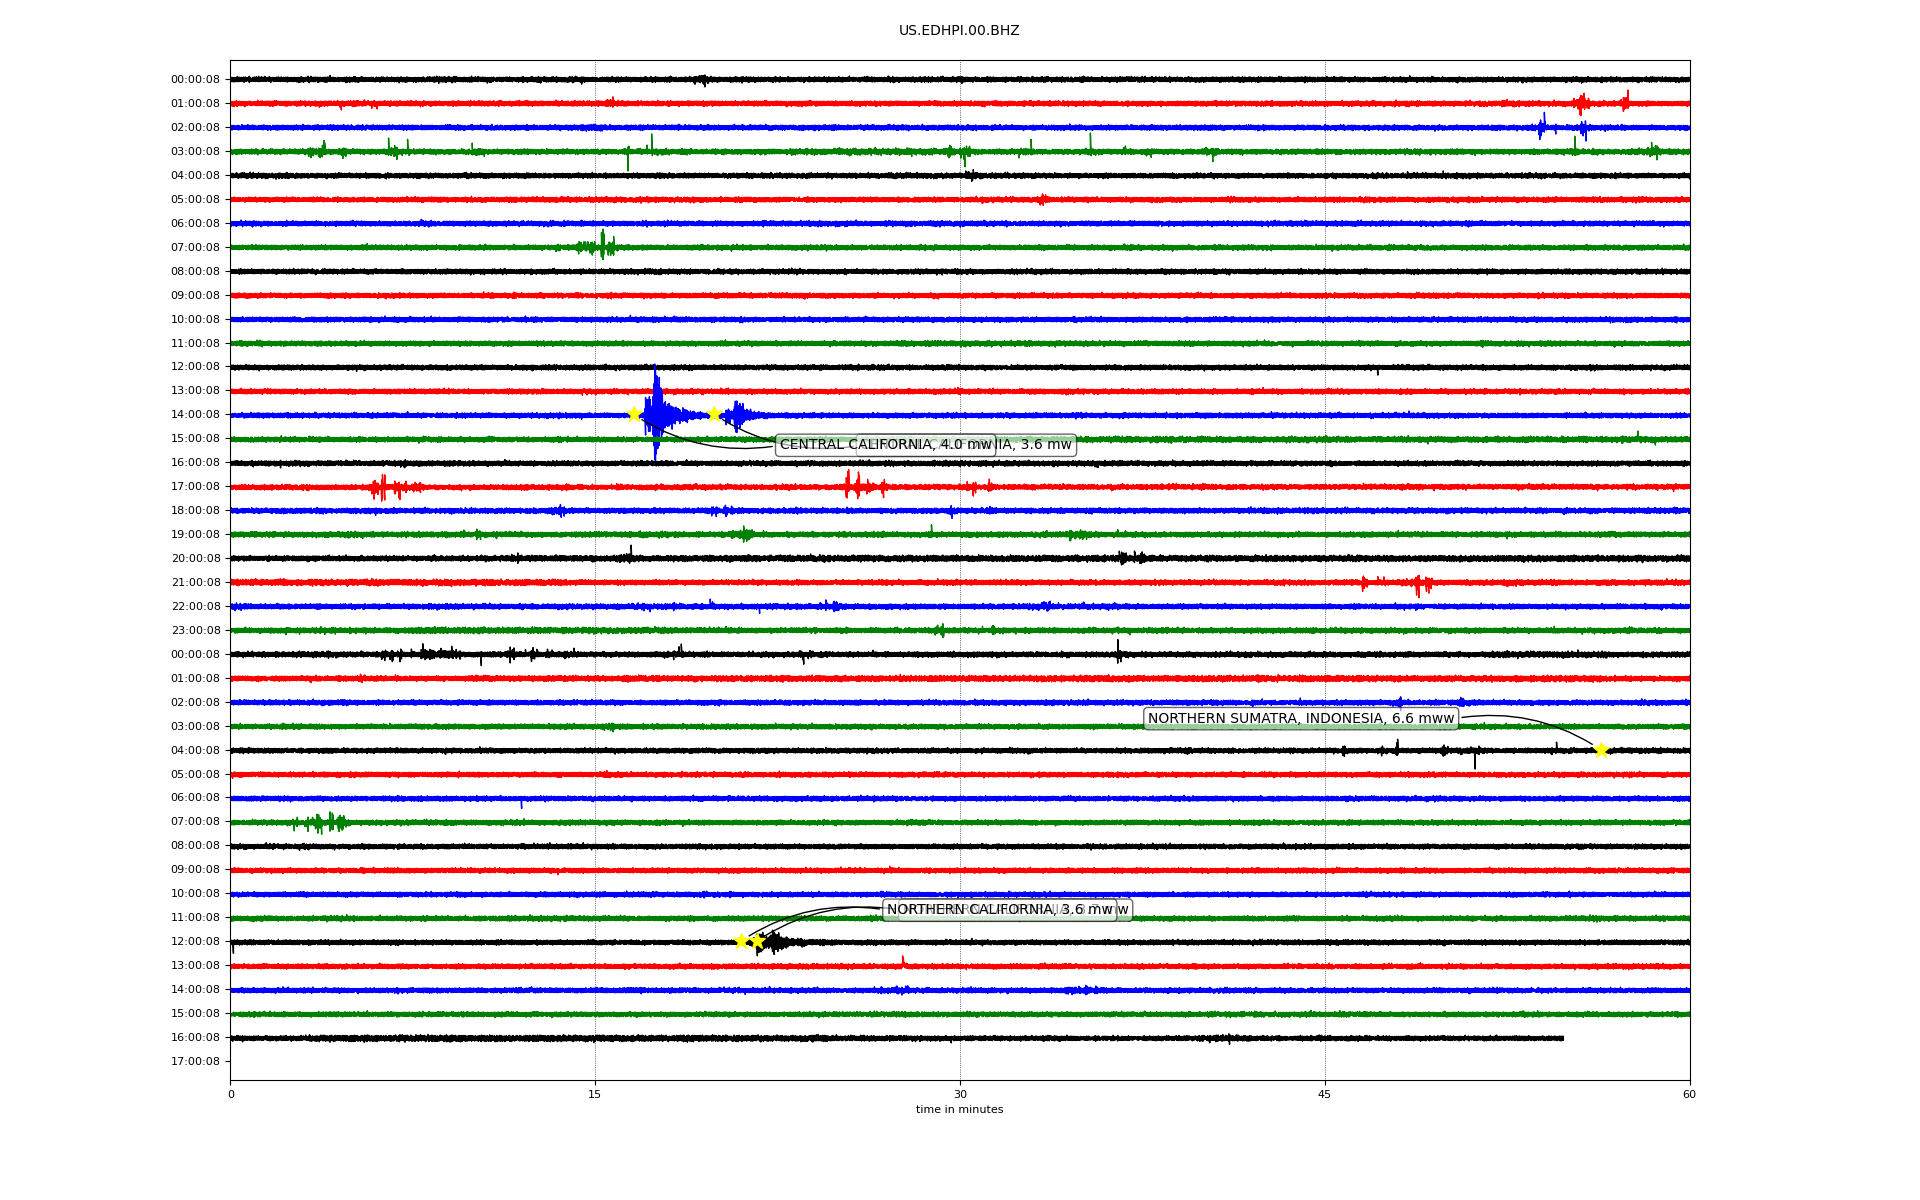Screen dimensions: 1920x1200
Task: Click the 15 minute tick label
Action: pyautogui.click(x=595, y=1095)
